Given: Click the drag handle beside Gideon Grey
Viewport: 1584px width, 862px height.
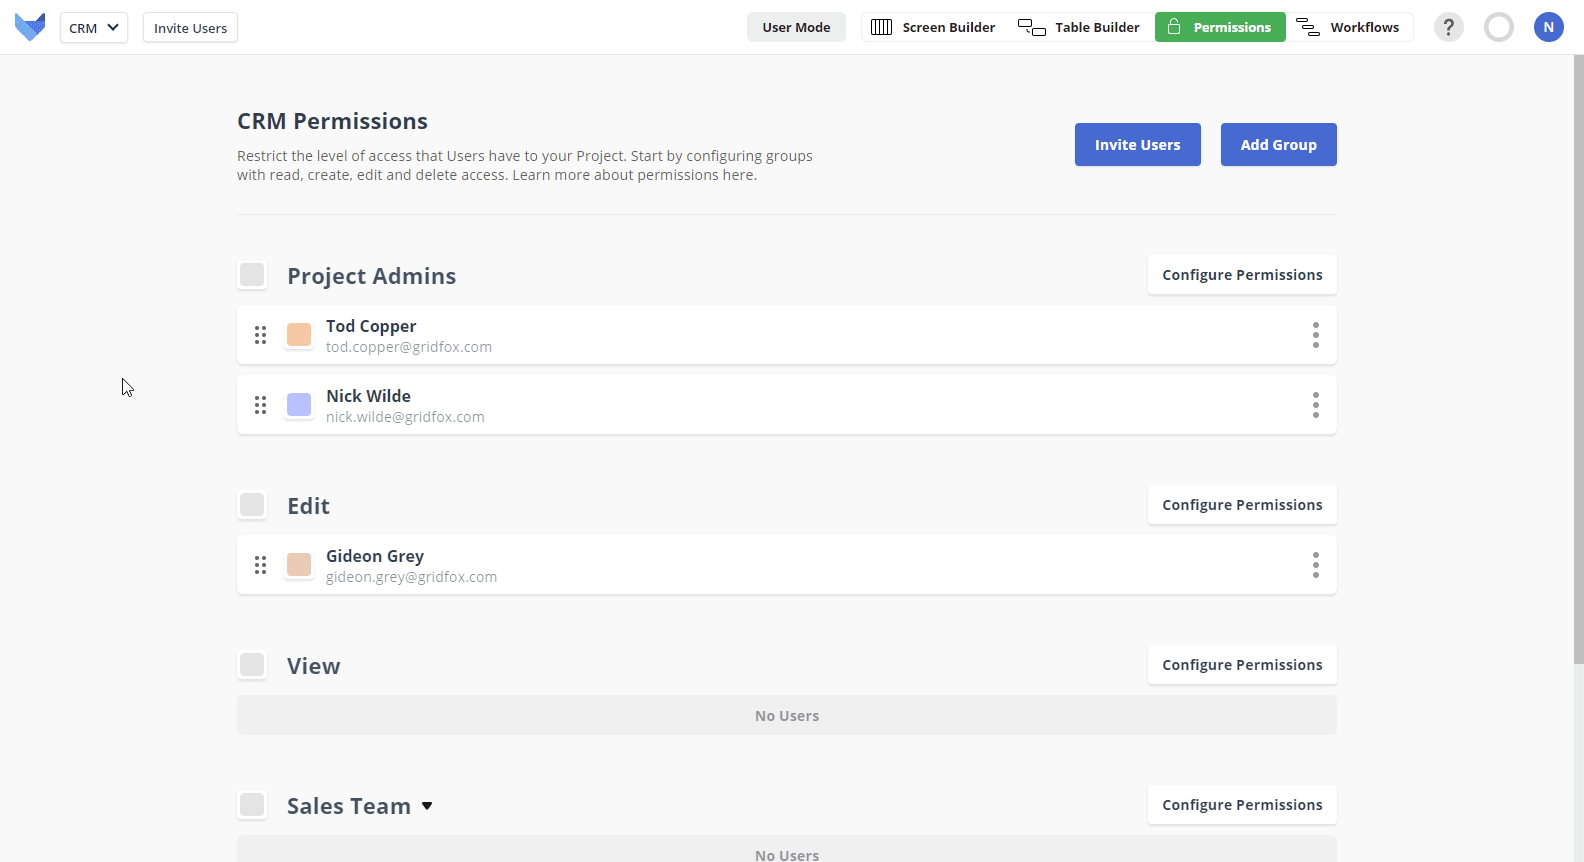Looking at the screenshot, I should click(x=260, y=565).
